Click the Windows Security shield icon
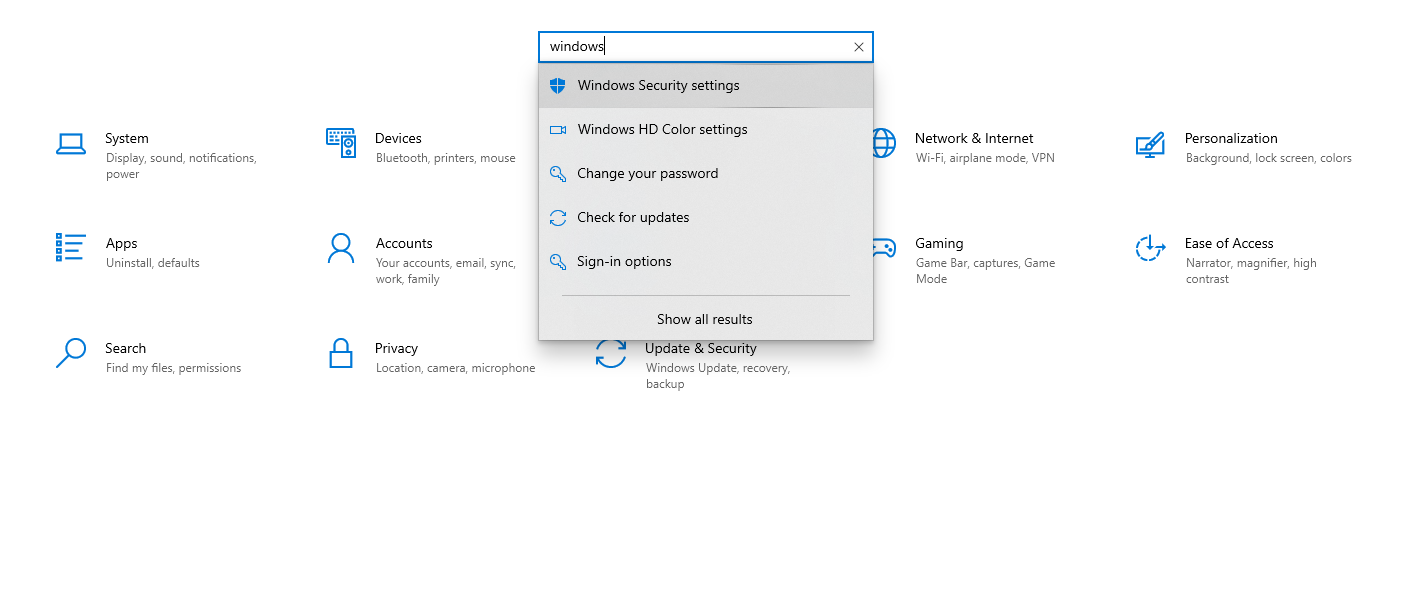The height and width of the screenshot is (598, 1425). point(558,86)
